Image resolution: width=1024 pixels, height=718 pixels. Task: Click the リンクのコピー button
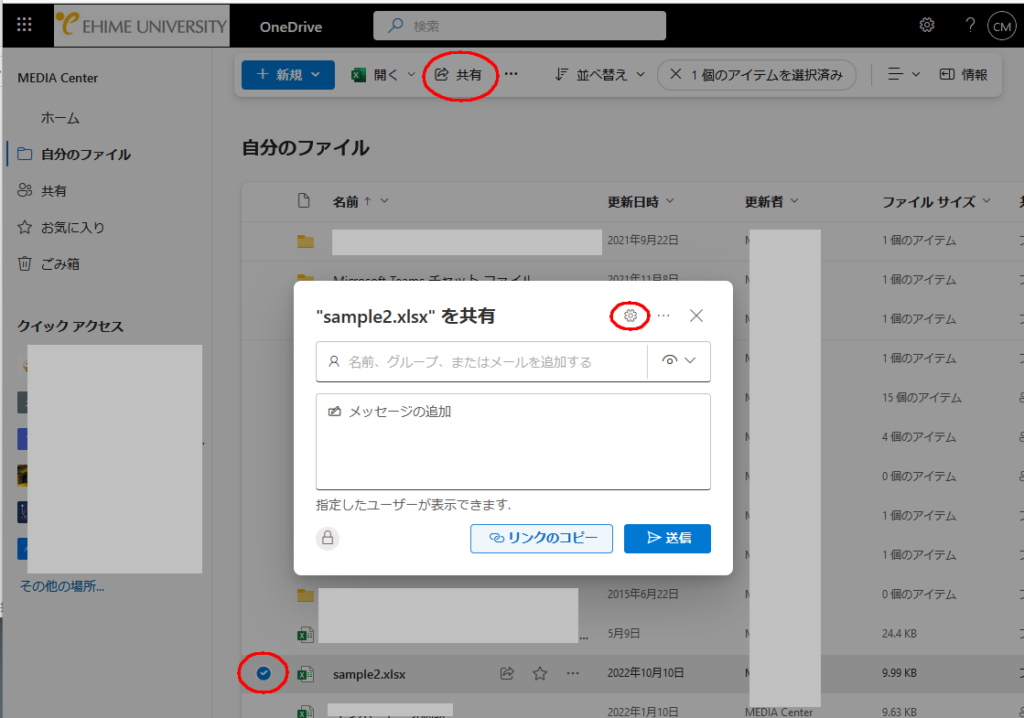[x=541, y=538]
